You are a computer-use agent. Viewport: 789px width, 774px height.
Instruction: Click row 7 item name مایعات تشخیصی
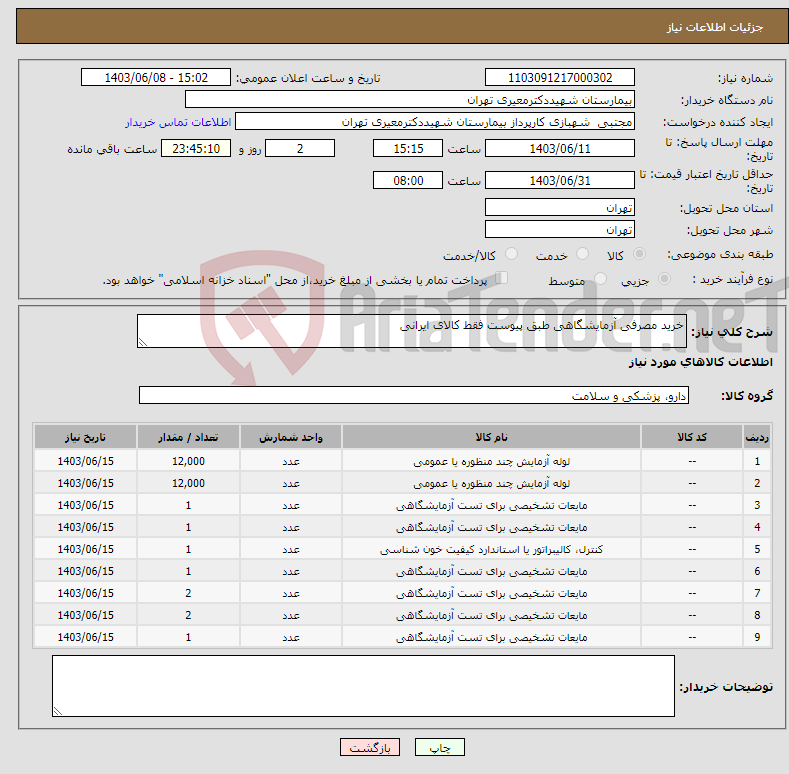(x=491, y=593)
